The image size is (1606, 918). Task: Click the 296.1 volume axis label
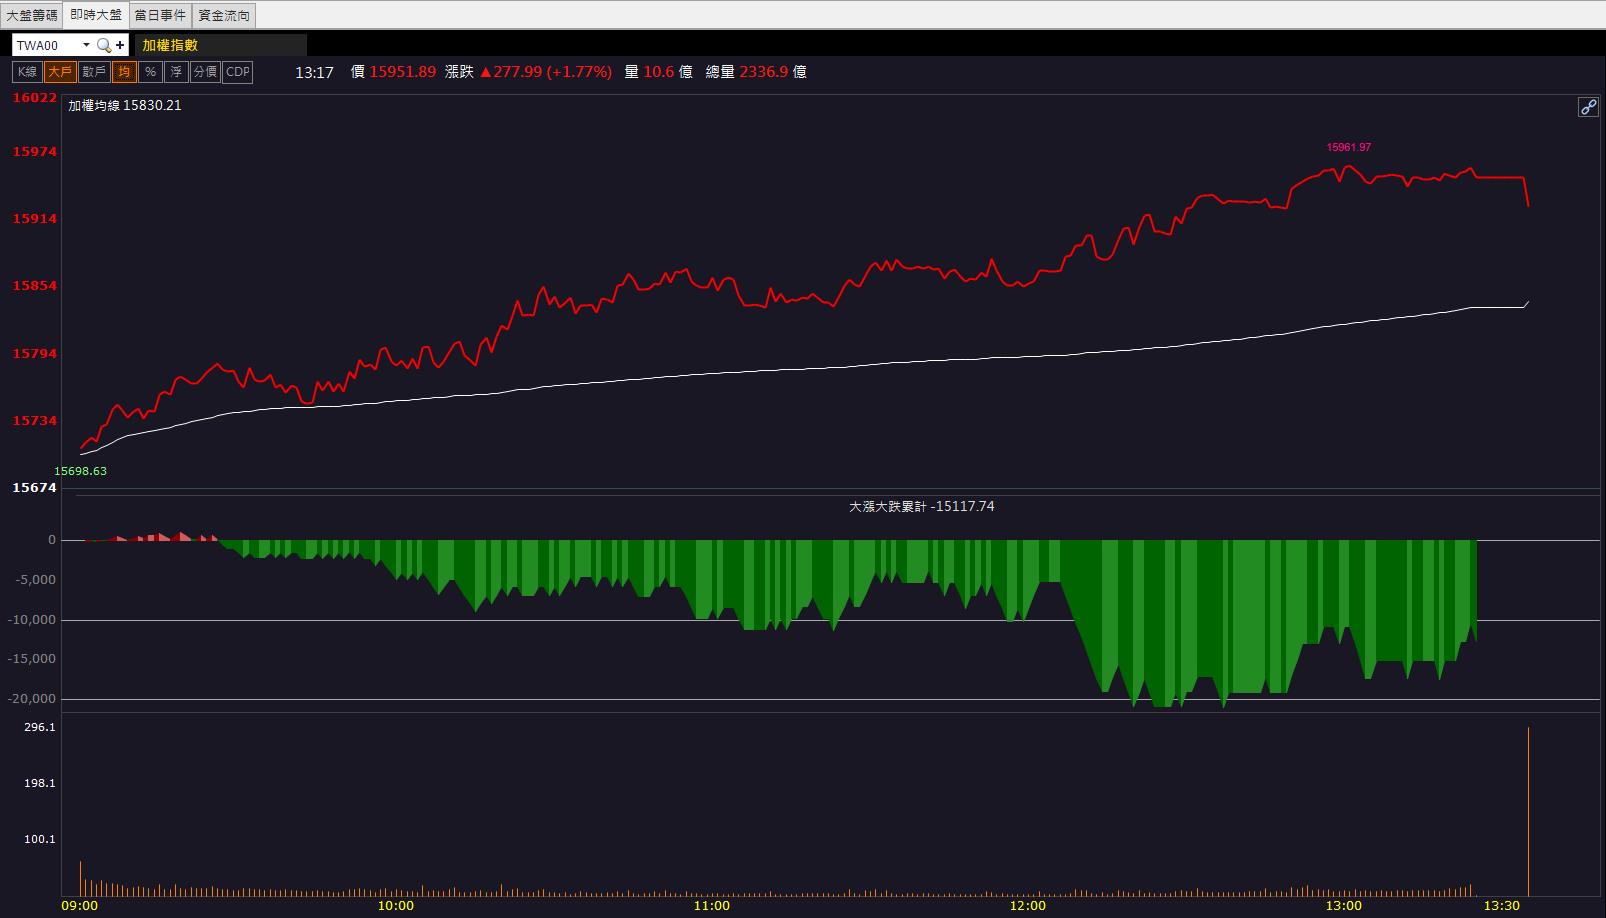(40, 727)
